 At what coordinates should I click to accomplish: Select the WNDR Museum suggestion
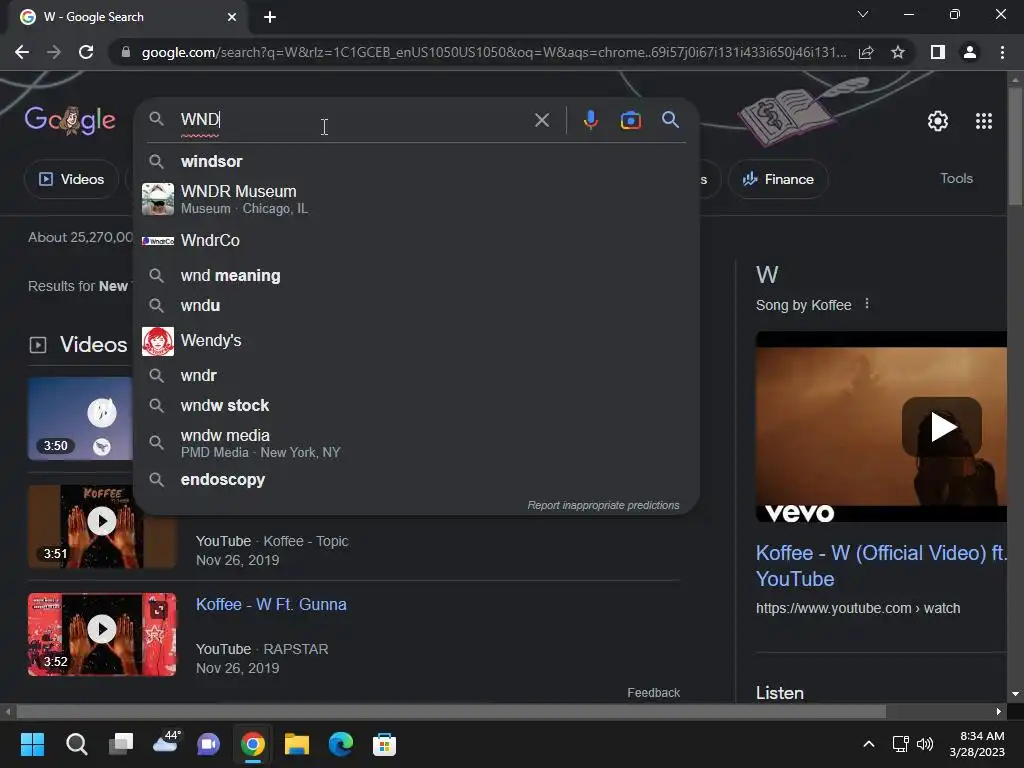[x=416, y=199]
